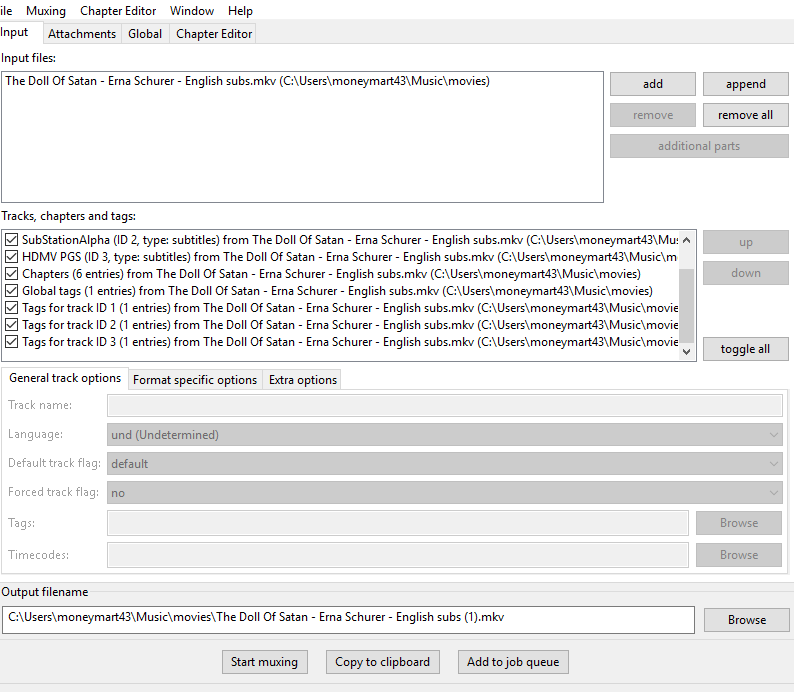Toggle the SubStationAlpha subtitles track checkbox
Screen dimensions: 794x692
click(12, 240)
